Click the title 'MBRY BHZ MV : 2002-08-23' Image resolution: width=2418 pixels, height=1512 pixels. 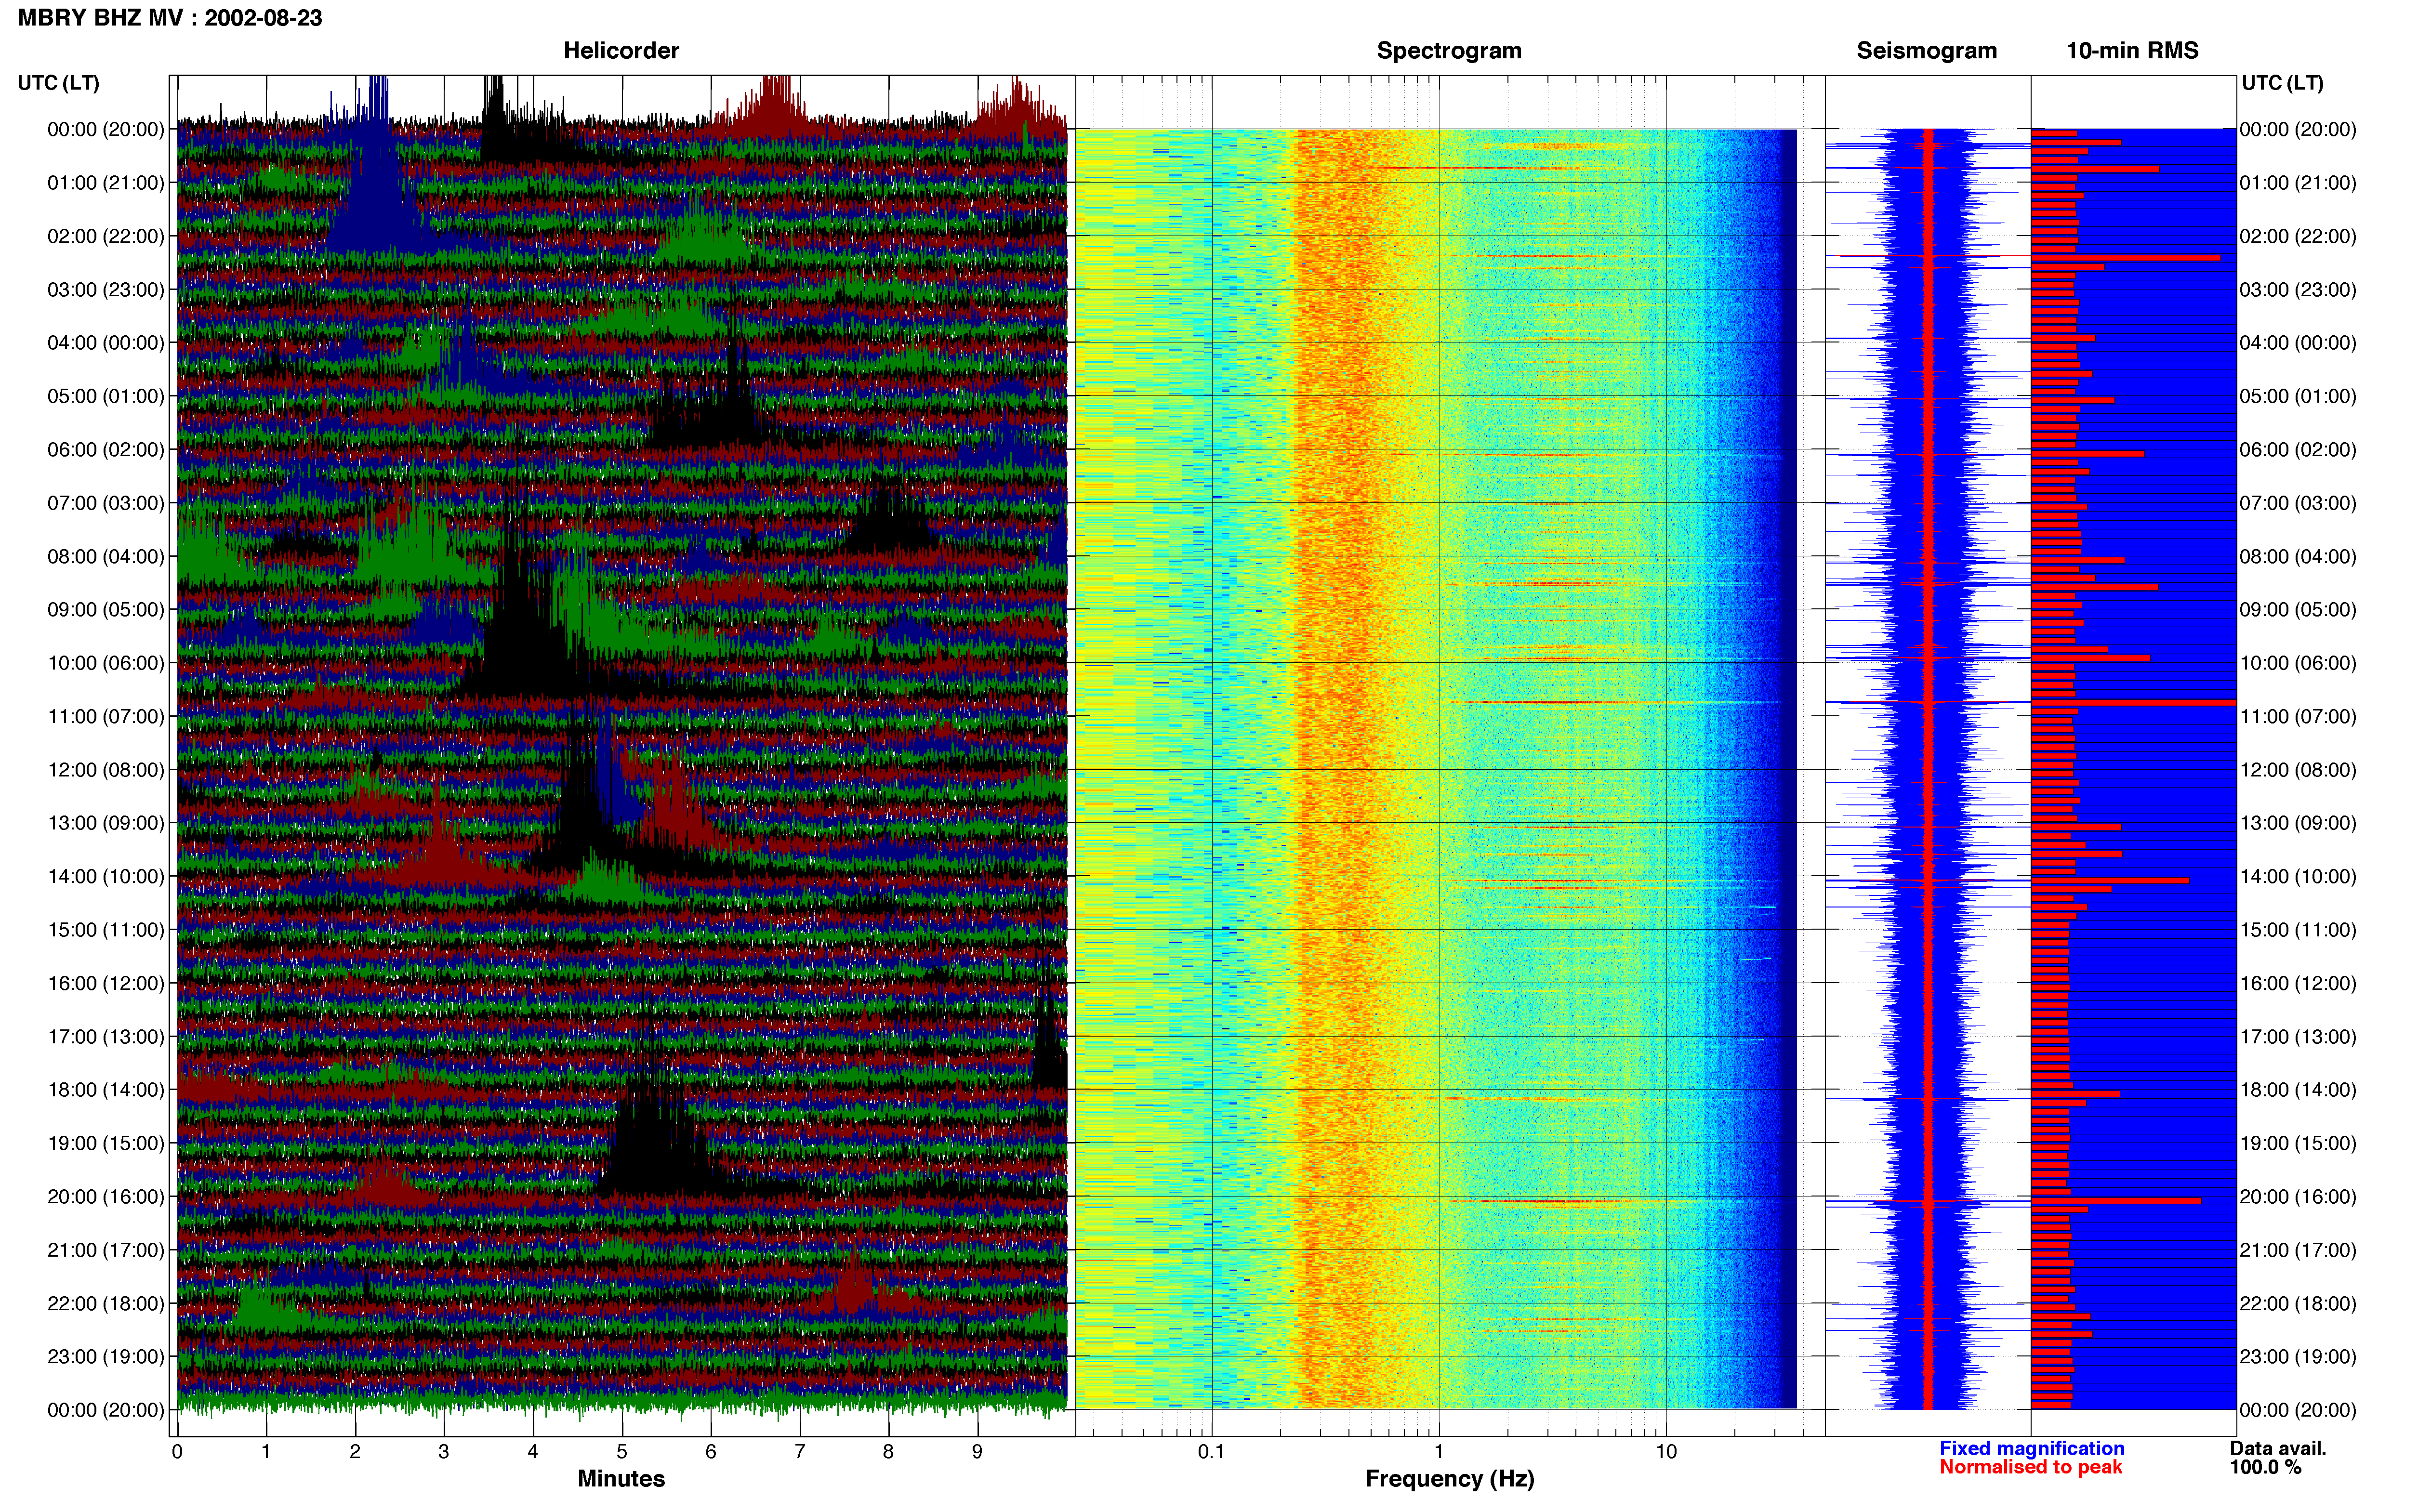tap(170, 18)
